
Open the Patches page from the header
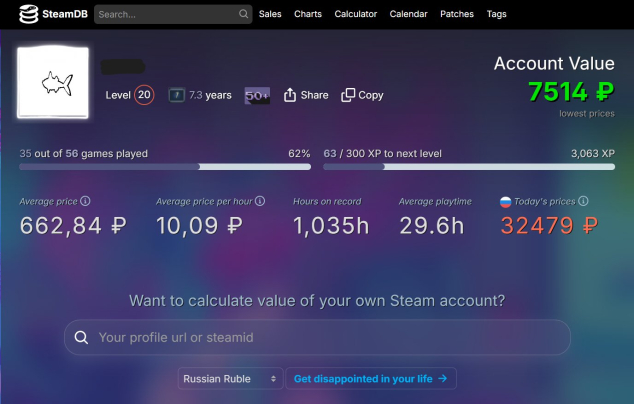pos(457,14)
